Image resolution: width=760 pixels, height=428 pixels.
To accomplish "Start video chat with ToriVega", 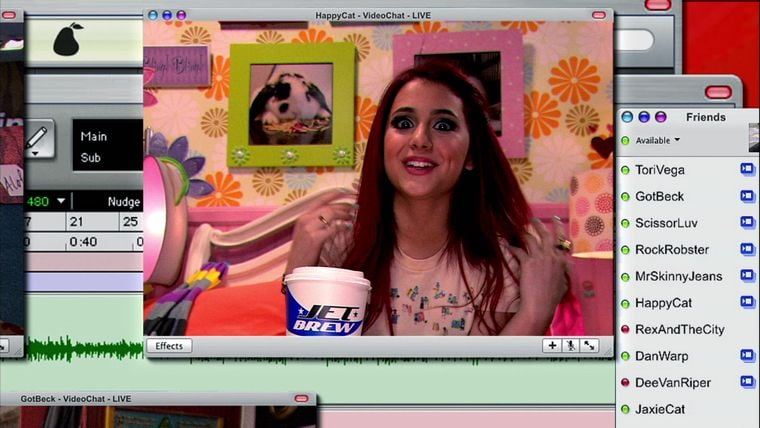I will click(747, 169).
